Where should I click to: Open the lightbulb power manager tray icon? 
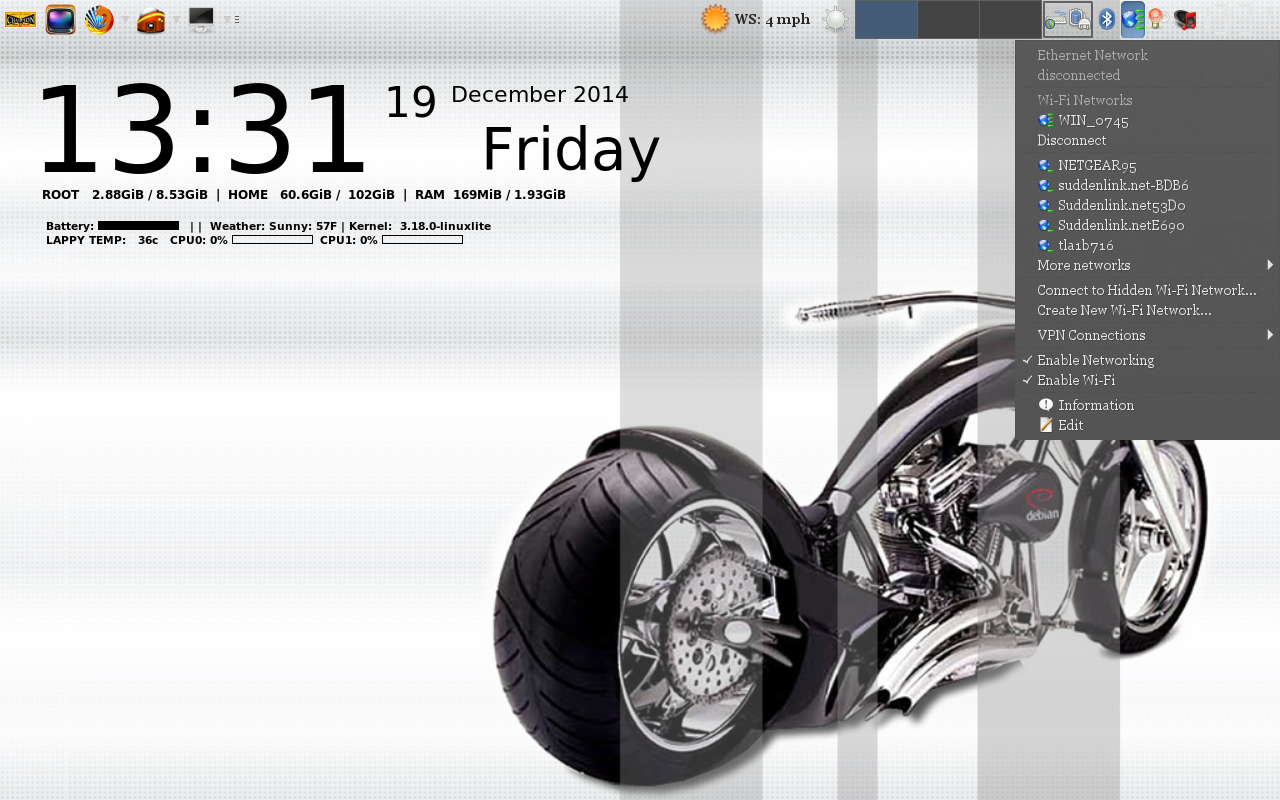point(1158,19)
